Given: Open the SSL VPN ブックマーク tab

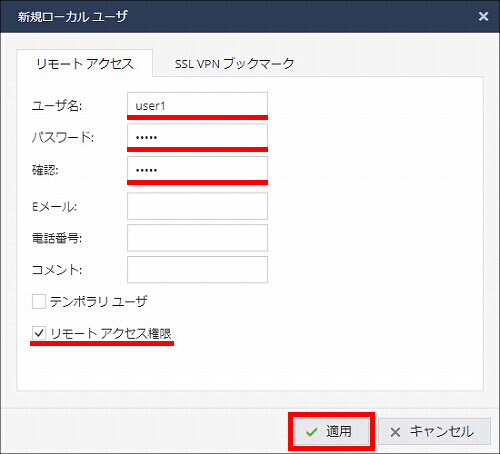Looking at the screenshot, I should [x=234, y=63].
